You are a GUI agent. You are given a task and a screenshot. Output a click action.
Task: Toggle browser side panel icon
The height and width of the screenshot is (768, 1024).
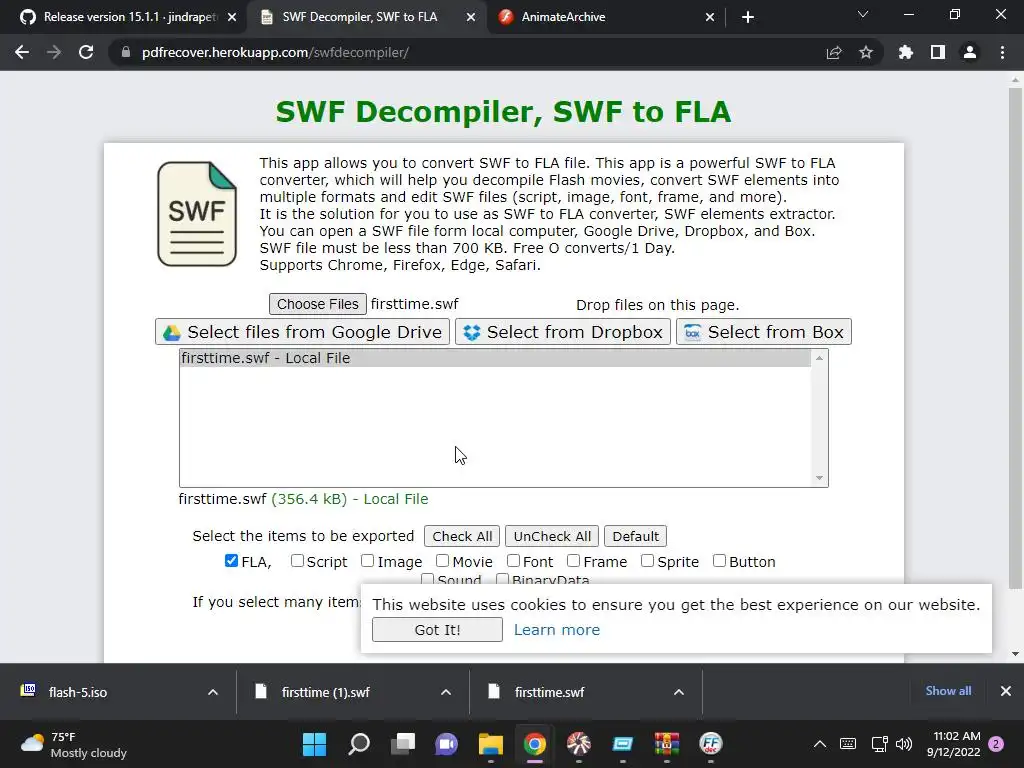coord(938,52)
